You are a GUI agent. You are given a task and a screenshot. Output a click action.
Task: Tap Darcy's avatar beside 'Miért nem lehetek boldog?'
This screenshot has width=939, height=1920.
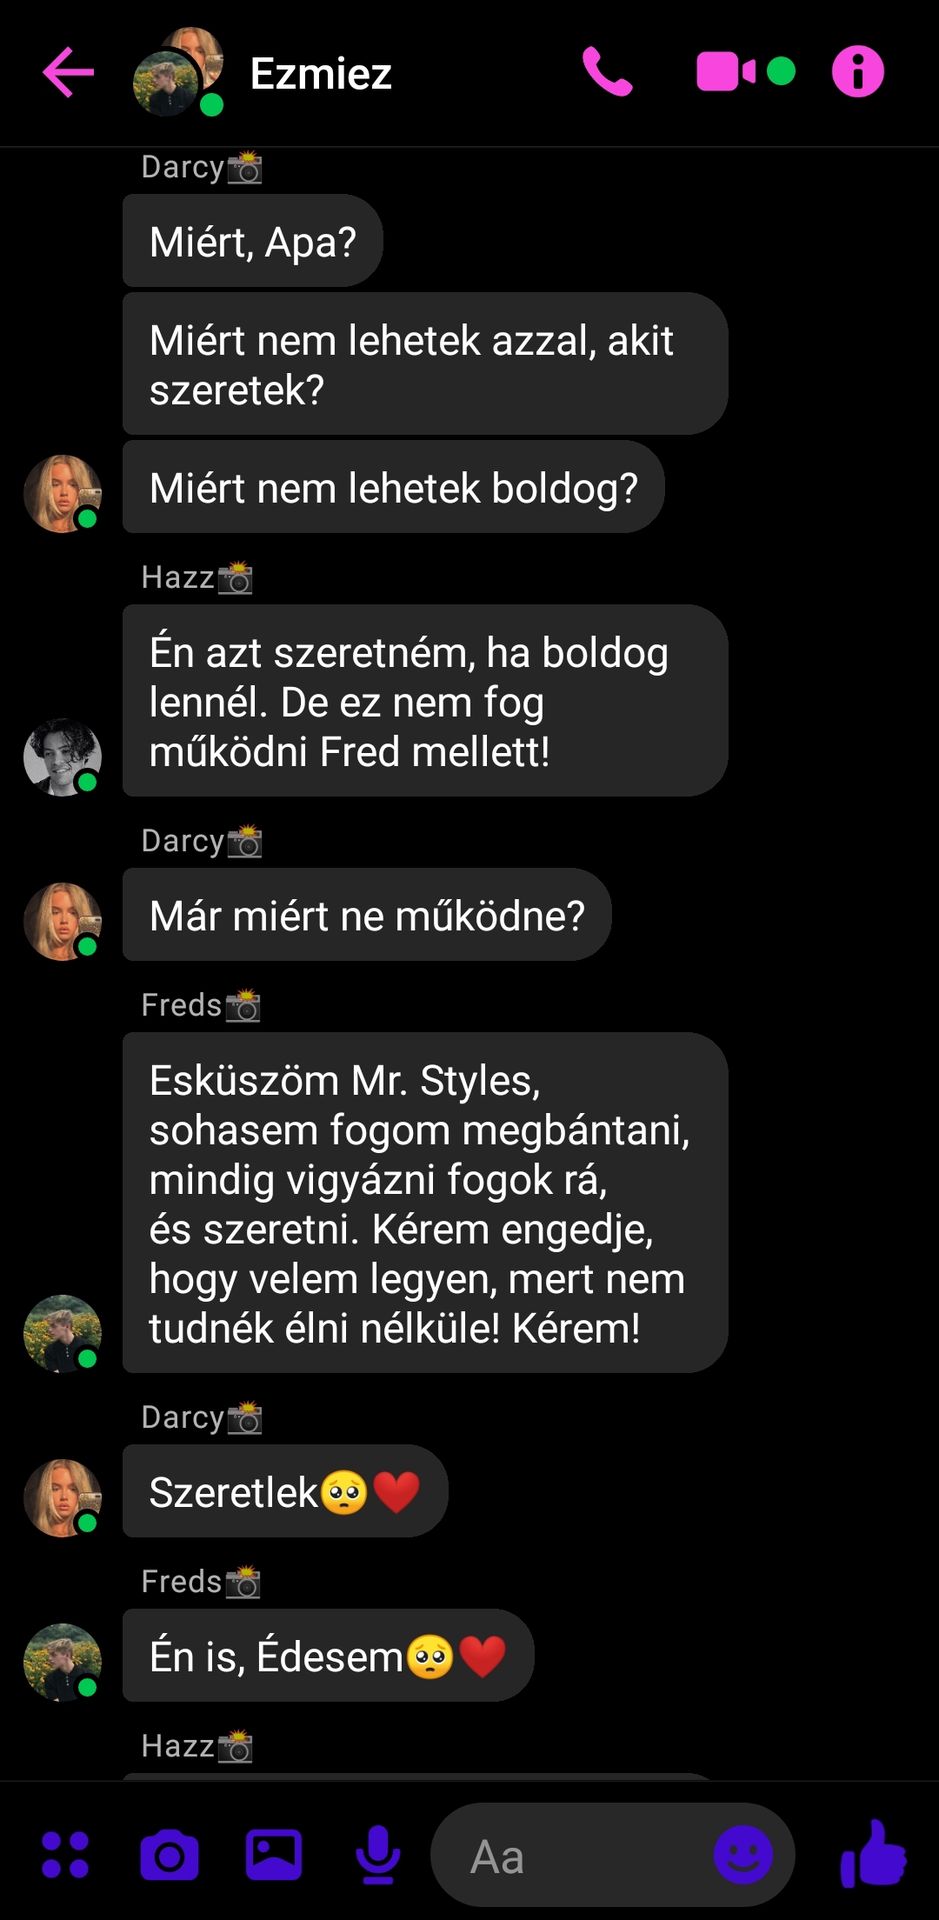63,494
